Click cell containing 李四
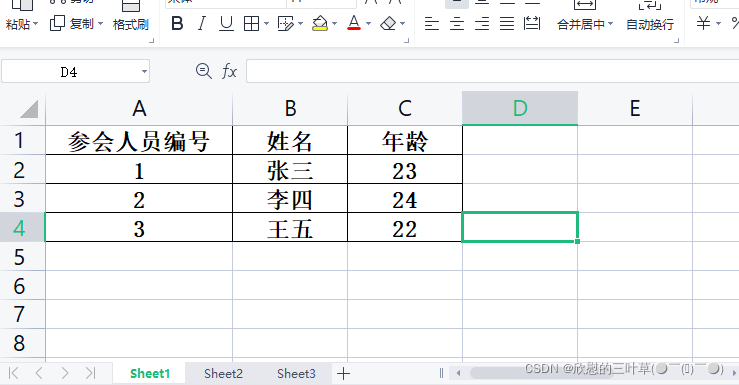 click(290, 199)
